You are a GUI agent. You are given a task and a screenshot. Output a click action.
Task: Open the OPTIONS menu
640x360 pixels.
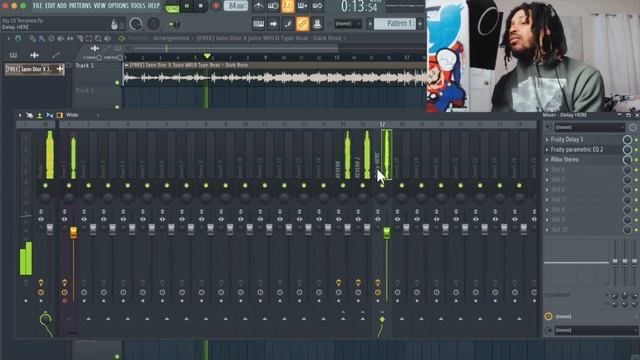(x=118, y=6)
